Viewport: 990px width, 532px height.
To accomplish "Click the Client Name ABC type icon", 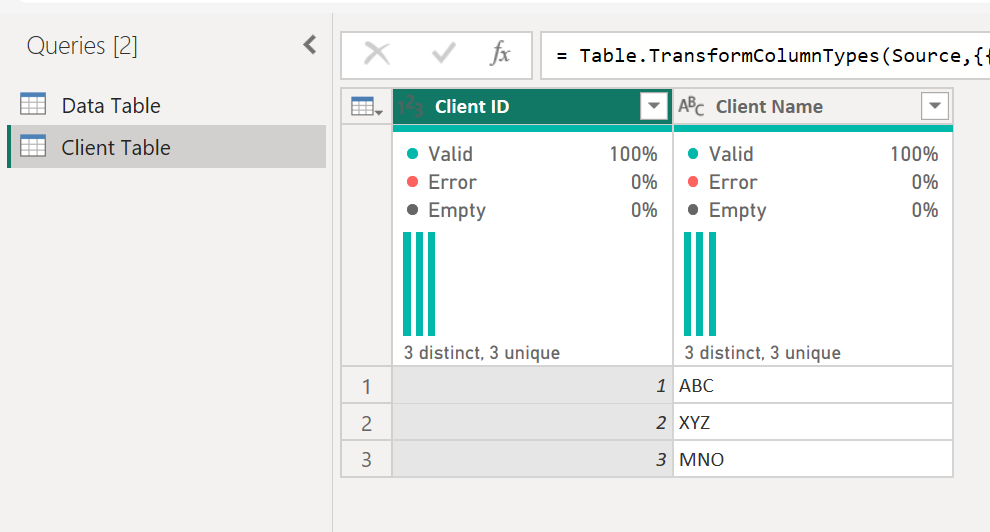I will 691,106.
